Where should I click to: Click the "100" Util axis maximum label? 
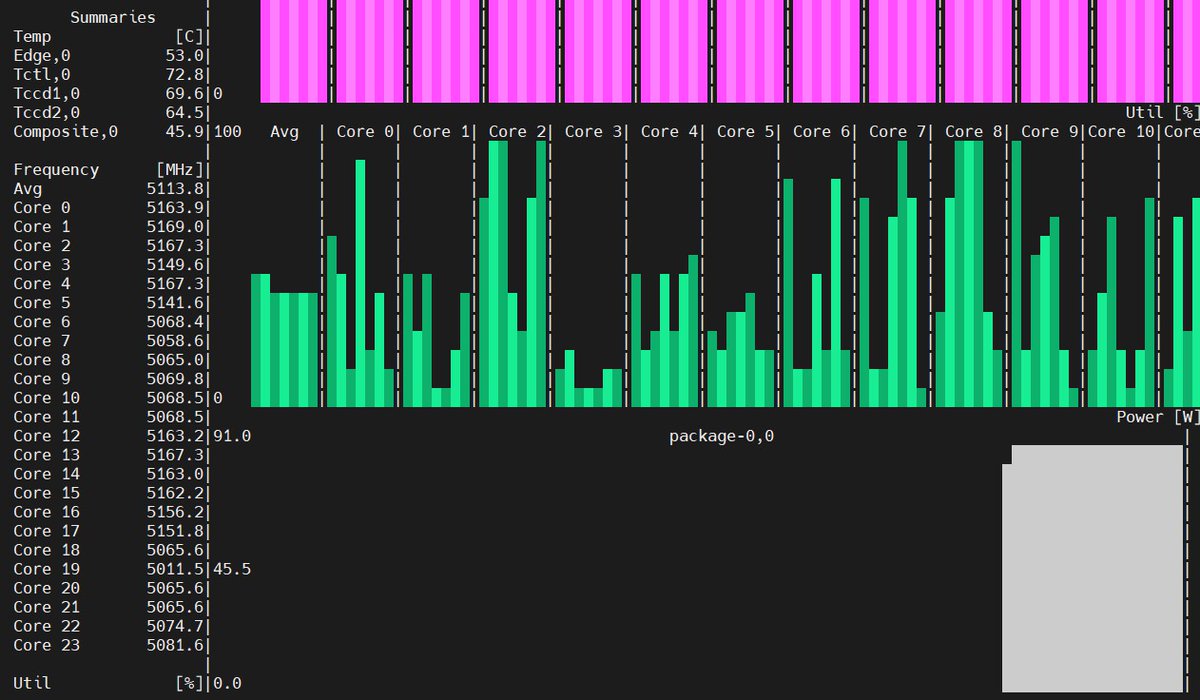227,131
